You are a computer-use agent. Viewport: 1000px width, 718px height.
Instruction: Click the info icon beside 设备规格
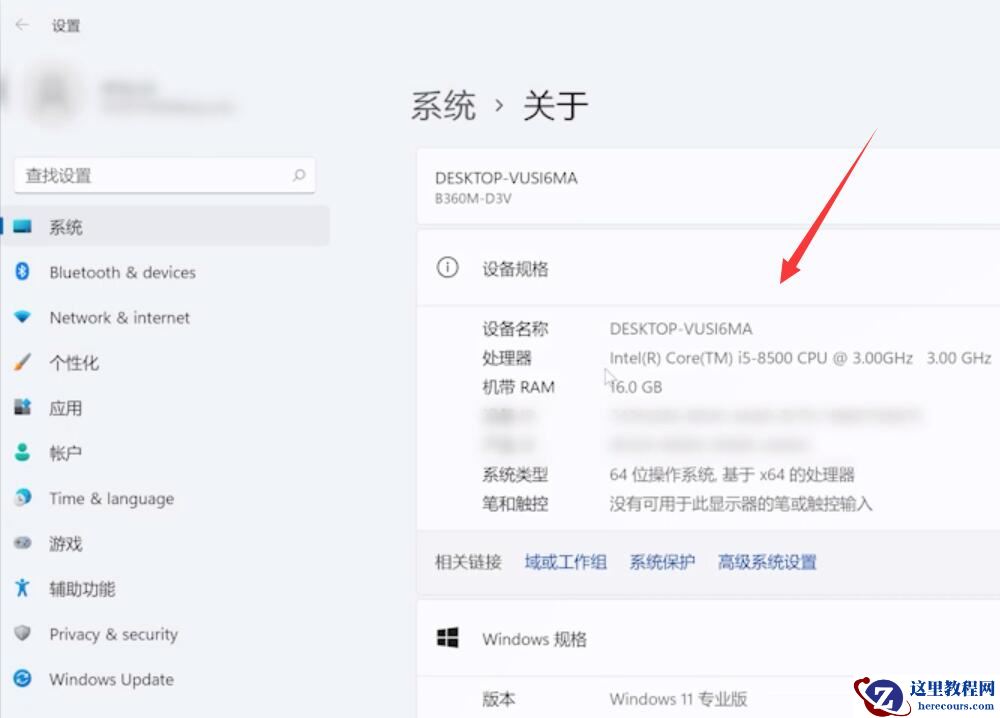pyautogui.click(x=447, y=268)
